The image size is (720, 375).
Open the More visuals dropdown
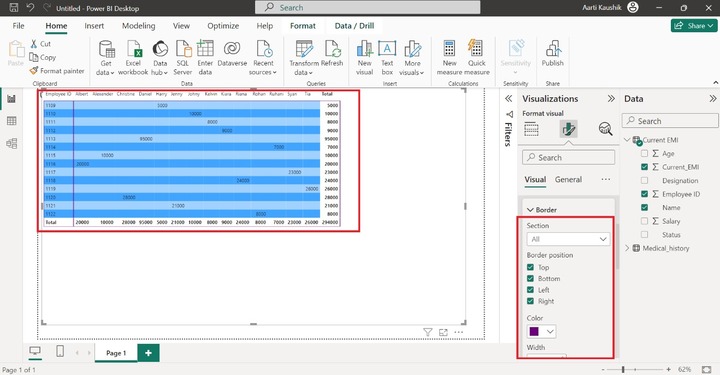pyautogui.click(x=412, y=57)
